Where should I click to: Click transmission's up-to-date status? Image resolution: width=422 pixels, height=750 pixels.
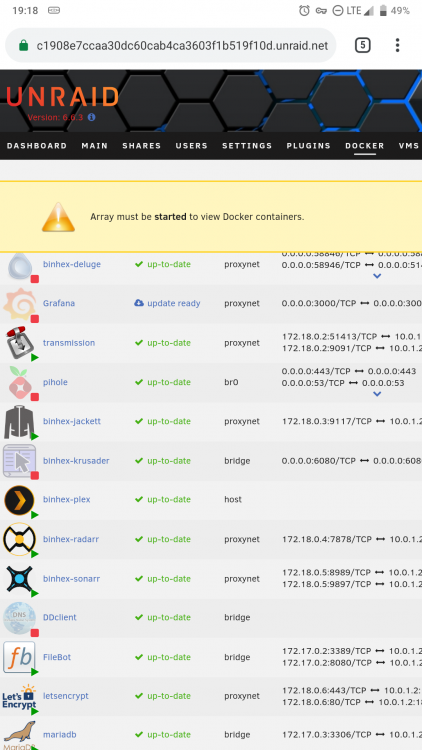coord(169,343)
